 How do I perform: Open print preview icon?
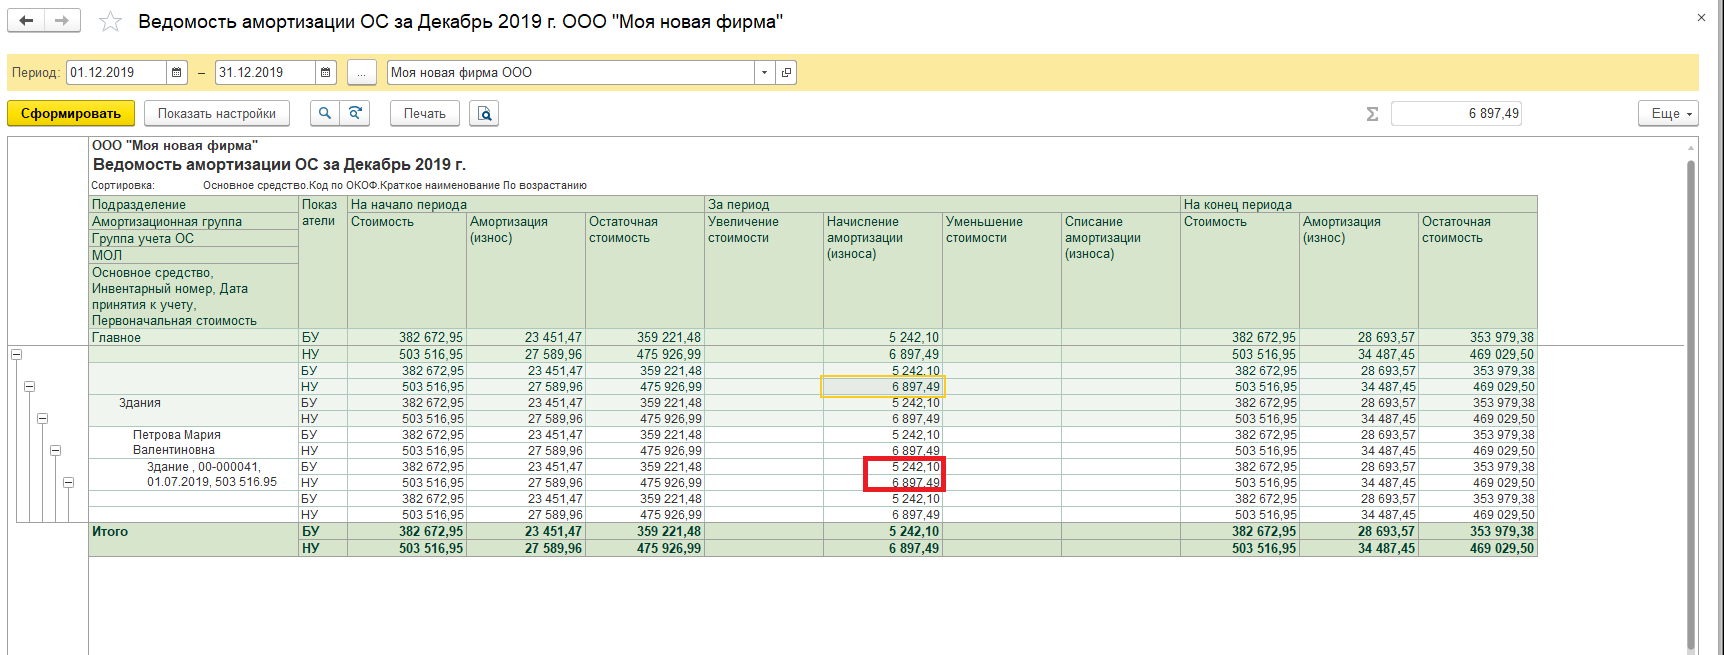[x=485, y=114]
